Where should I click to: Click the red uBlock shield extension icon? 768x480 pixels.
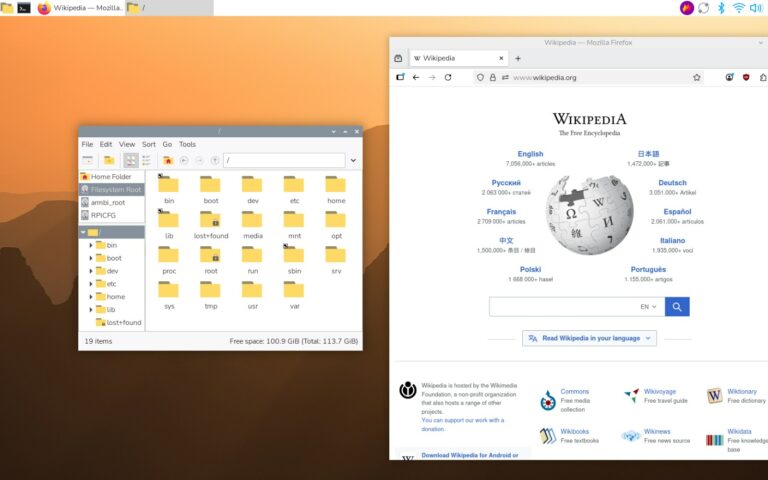[746, 77]
